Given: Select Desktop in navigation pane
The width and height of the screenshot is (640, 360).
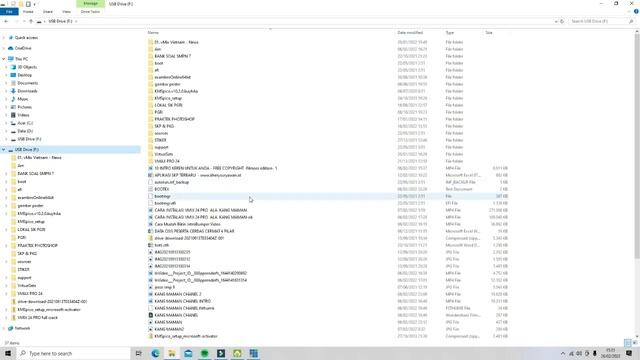Looking at the screenshot, I should (x=24, y=75).
